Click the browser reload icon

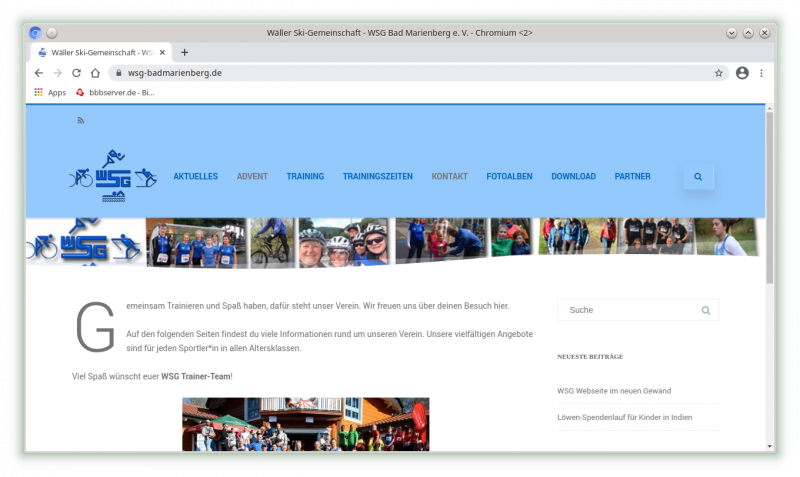click(76, 73)
